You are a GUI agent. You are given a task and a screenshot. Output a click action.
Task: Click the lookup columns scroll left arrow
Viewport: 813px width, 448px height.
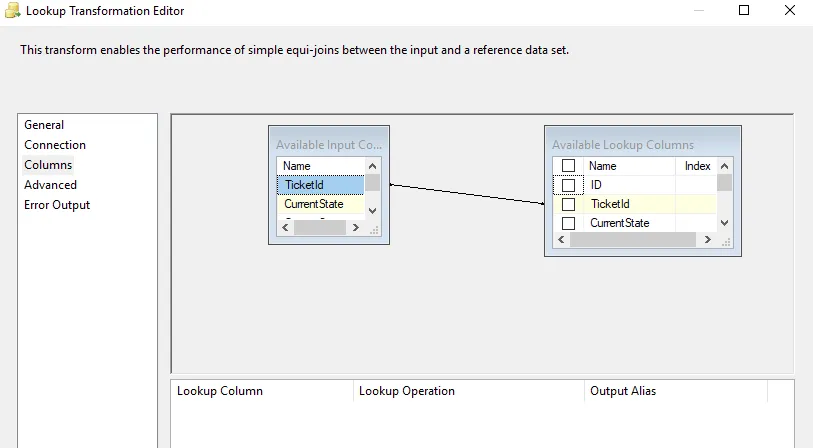561,240
